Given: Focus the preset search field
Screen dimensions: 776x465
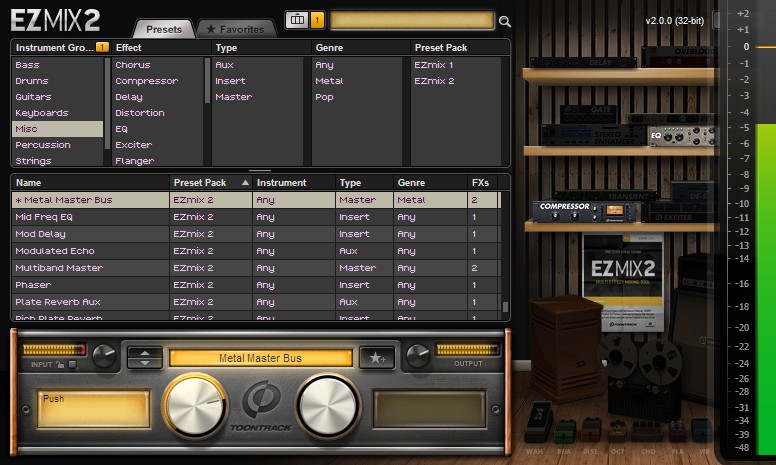Looking at the screenshot, I should pos(412,21).
